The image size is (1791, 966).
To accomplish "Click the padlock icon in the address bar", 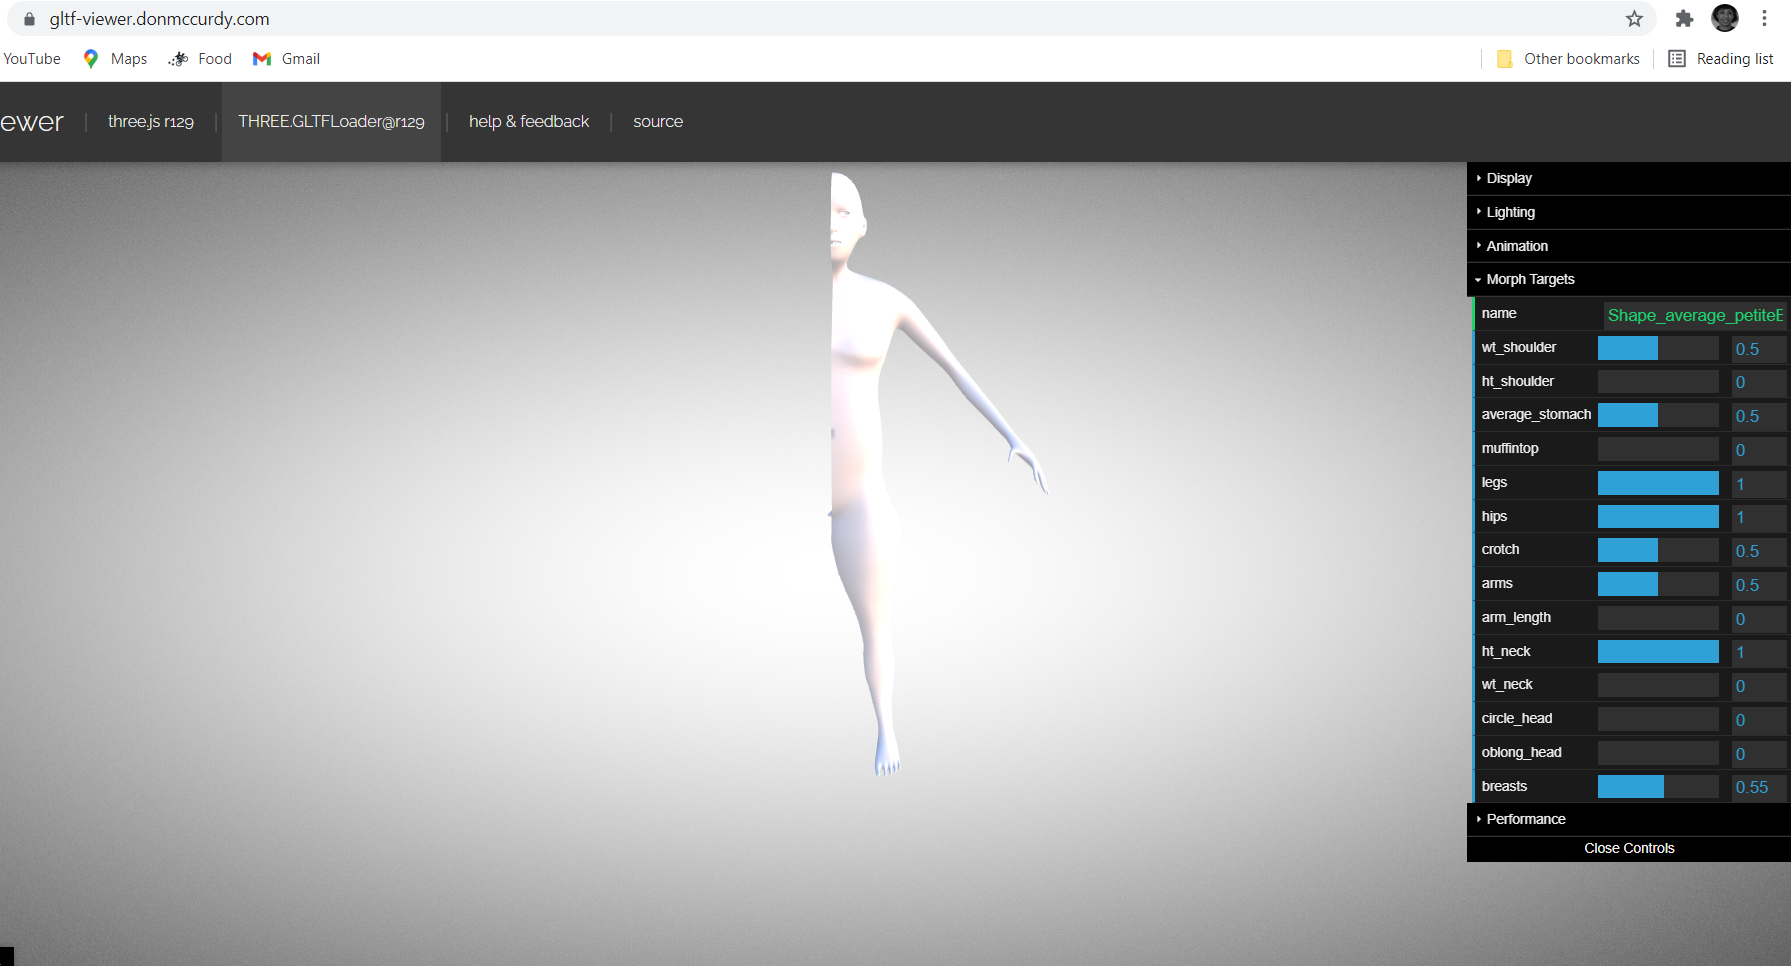I will pyautogui.click(x=28, y=18).
